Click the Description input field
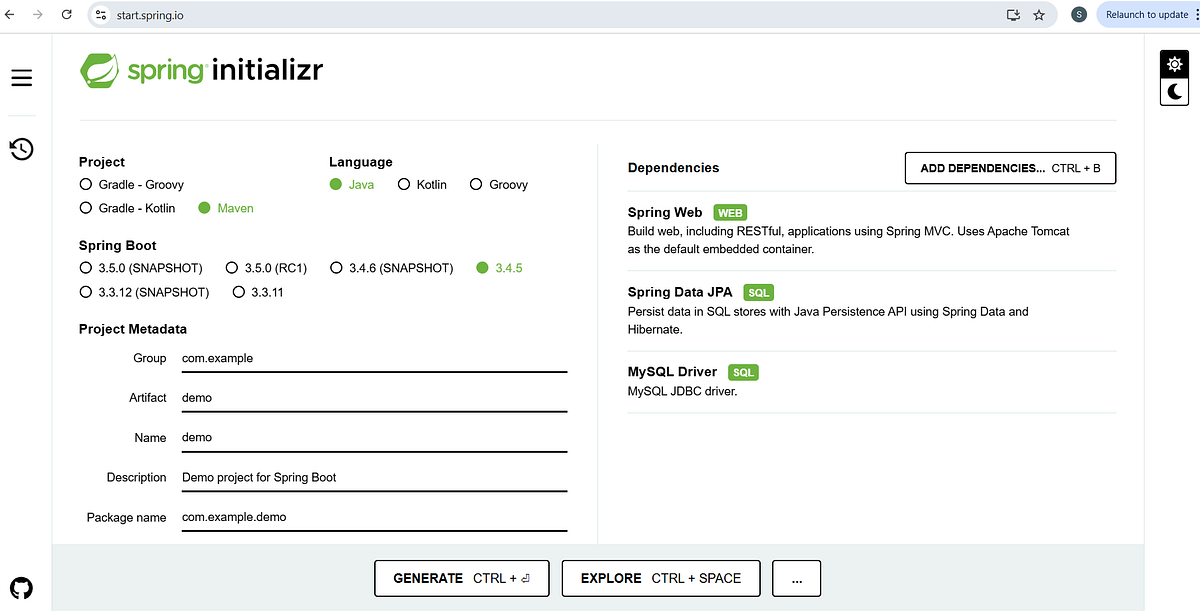The width and height of the screenshot is (1200, 611). pyautogui.click(x=374, y=478)
